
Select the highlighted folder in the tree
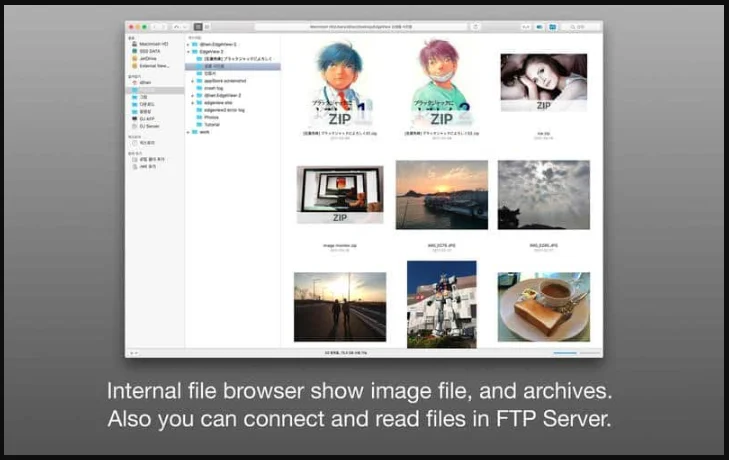pyautogui.click(x=232, y=67)
